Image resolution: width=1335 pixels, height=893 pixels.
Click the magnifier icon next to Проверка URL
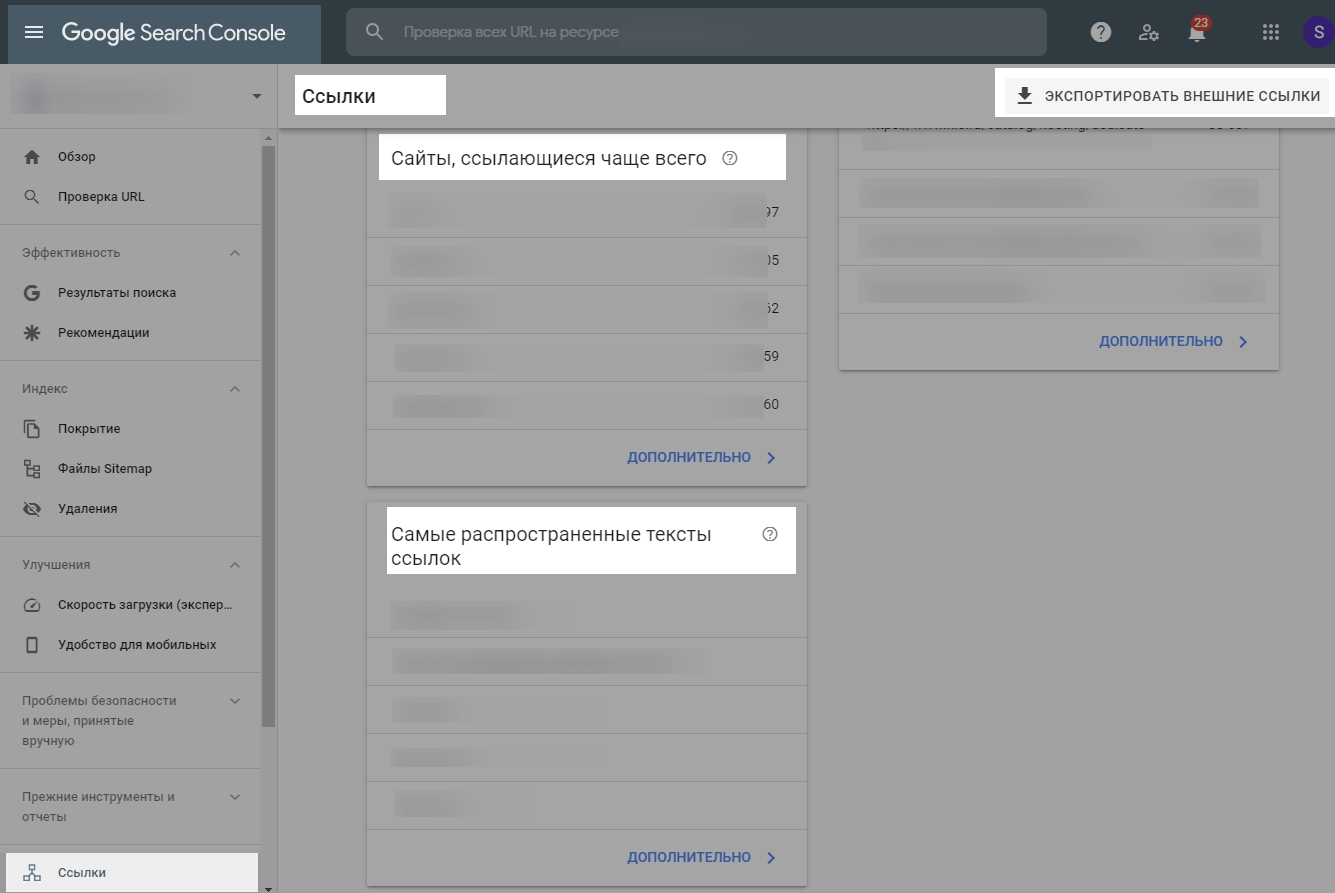click(32, 197)
